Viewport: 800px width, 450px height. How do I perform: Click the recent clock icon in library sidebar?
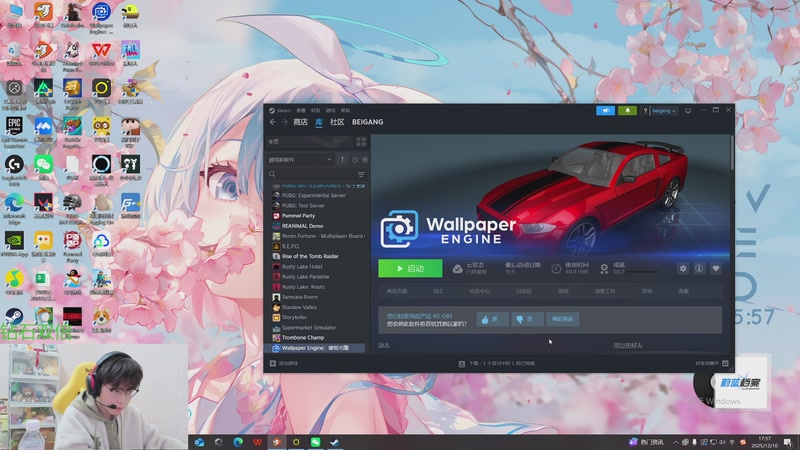[x=355, y=160]
